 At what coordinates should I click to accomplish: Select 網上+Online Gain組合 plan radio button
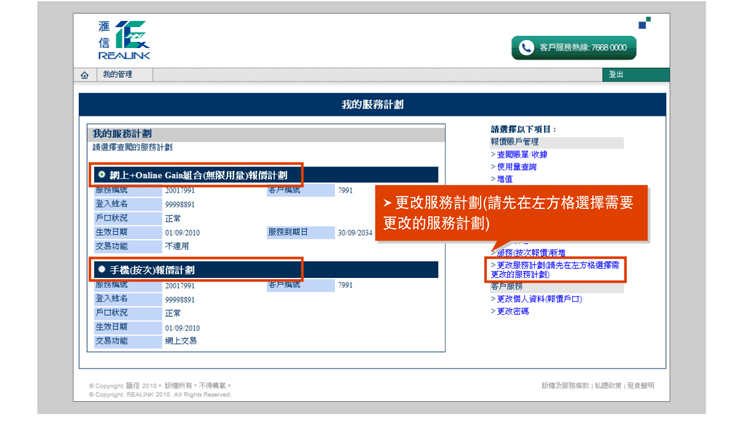pos(102,175)
